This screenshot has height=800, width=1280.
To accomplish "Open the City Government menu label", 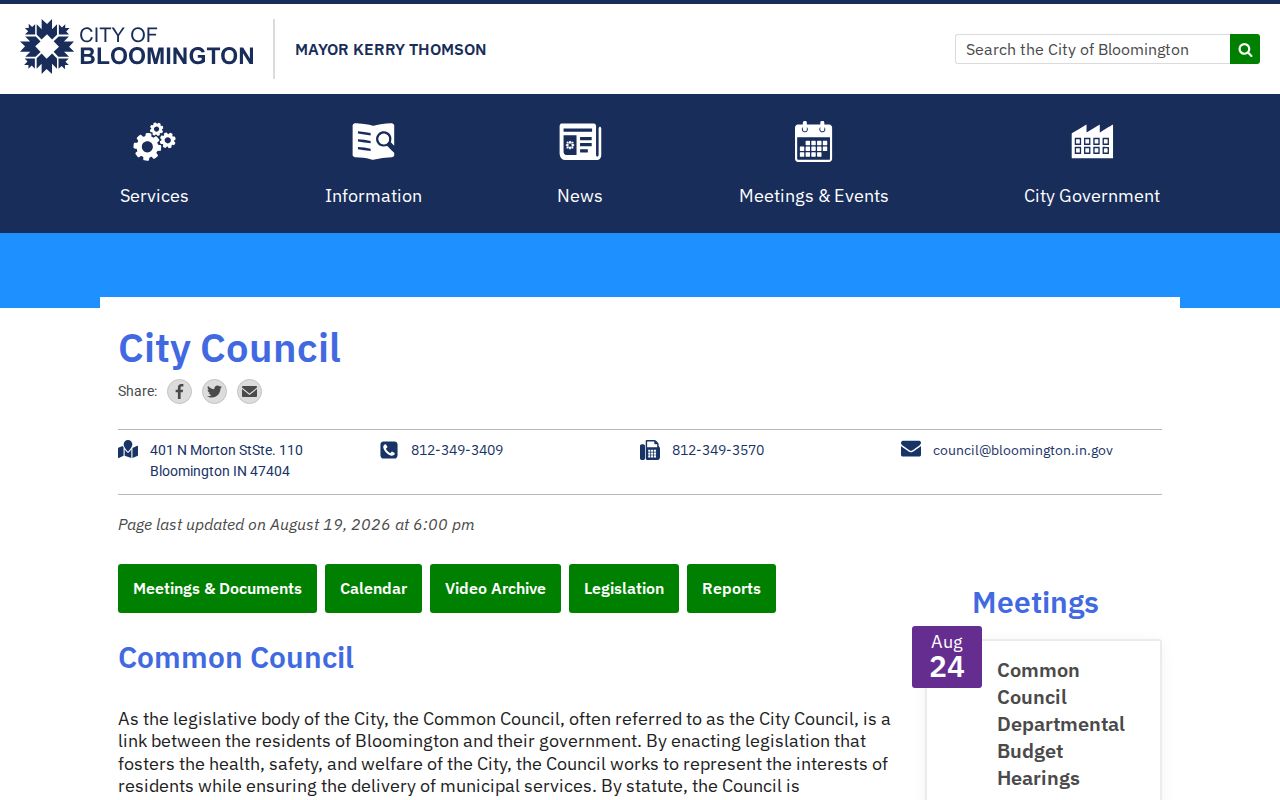I will pyautogui.click(x=1092, y=196).
